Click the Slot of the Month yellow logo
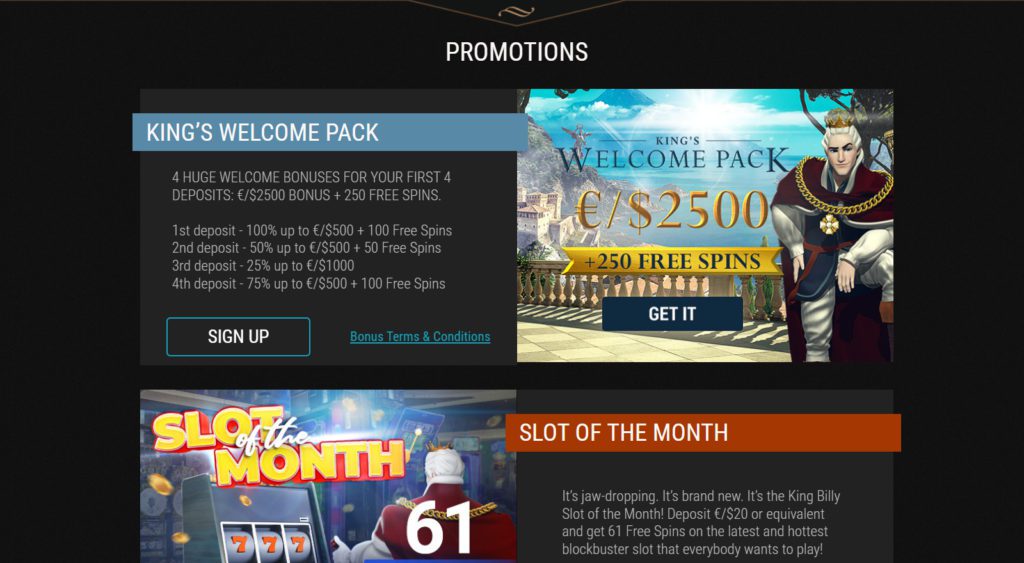The image size is (1024, 563). [x=278, y=446]
